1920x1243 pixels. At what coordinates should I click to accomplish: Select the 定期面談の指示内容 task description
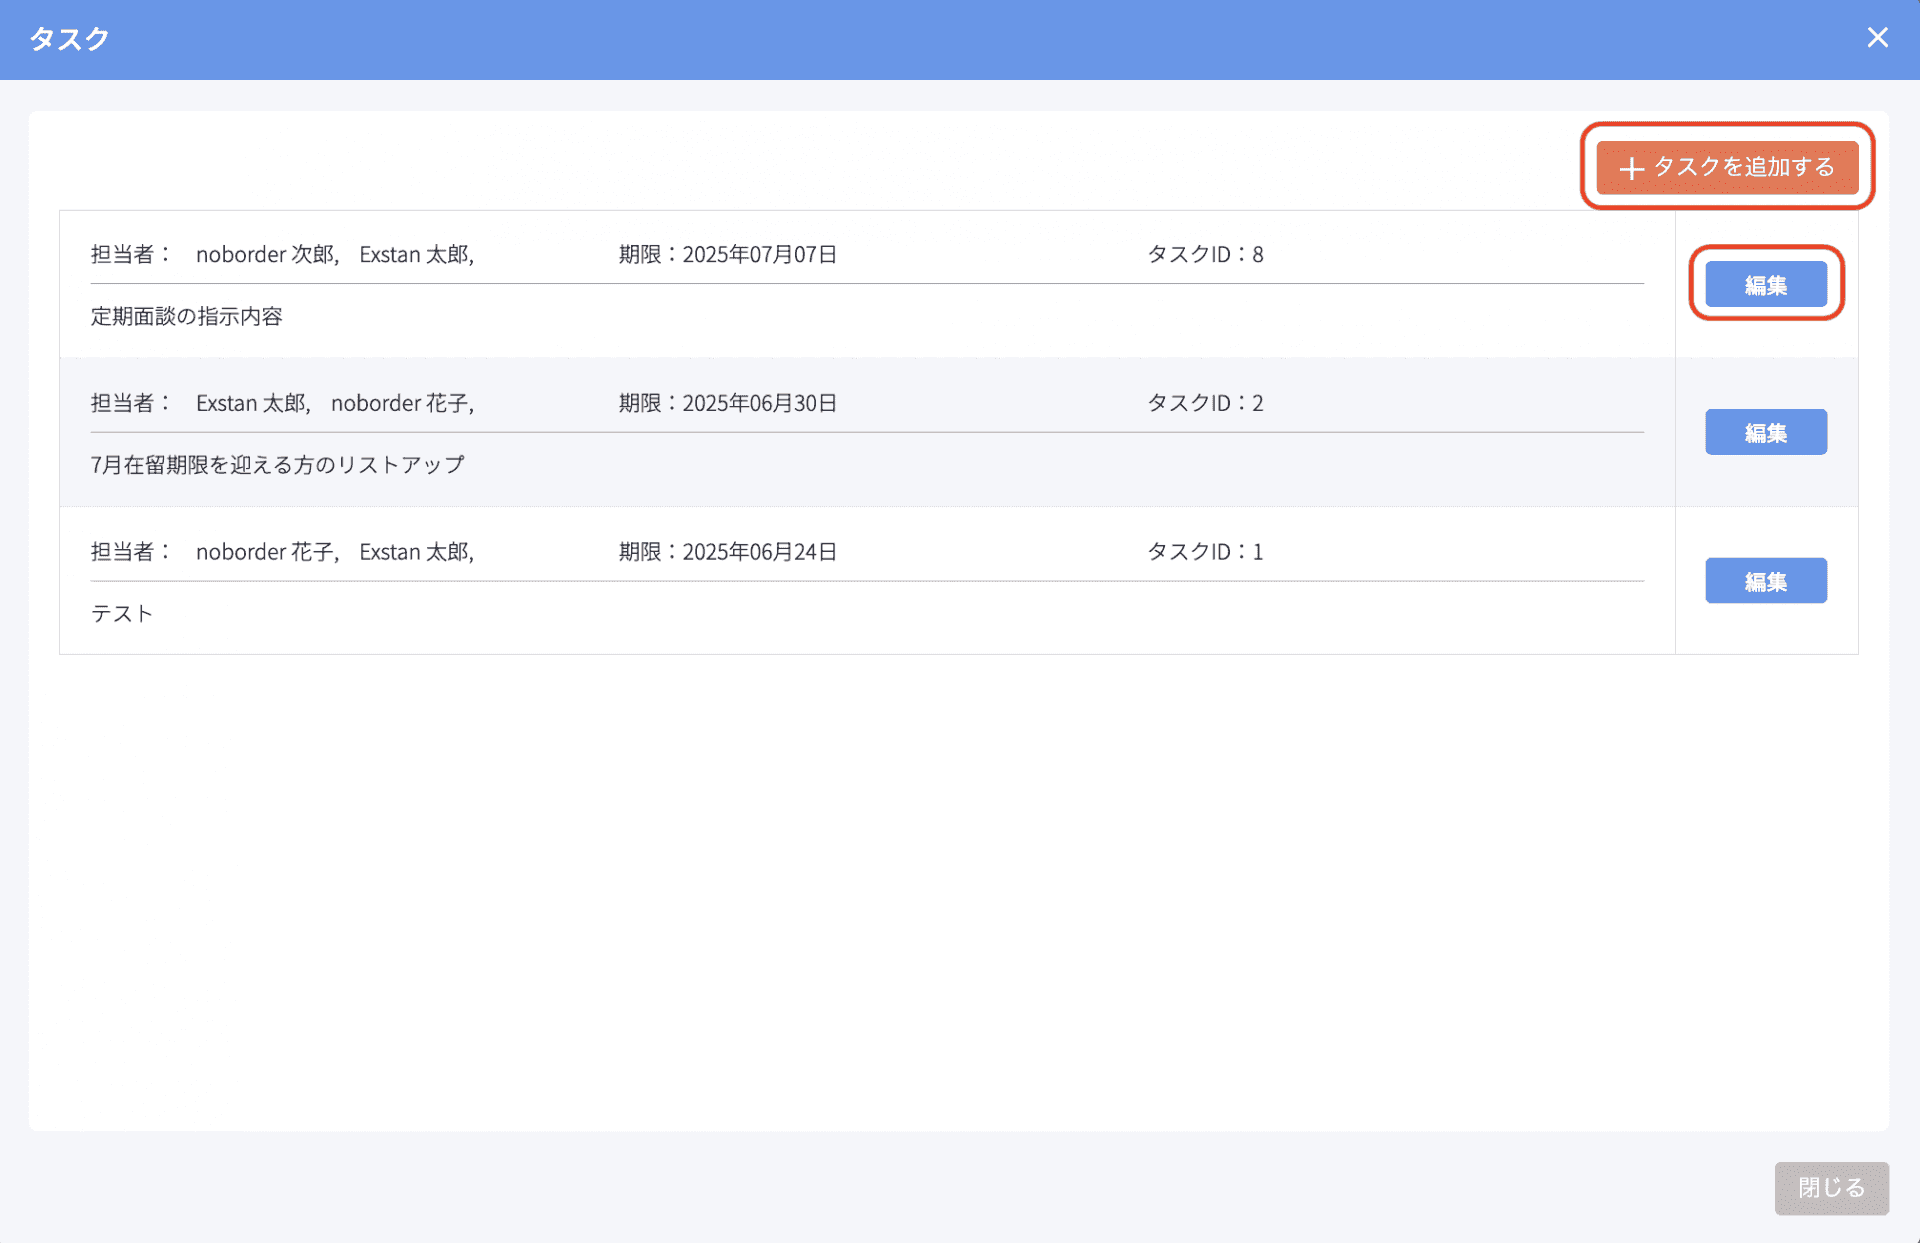point(187,317)
